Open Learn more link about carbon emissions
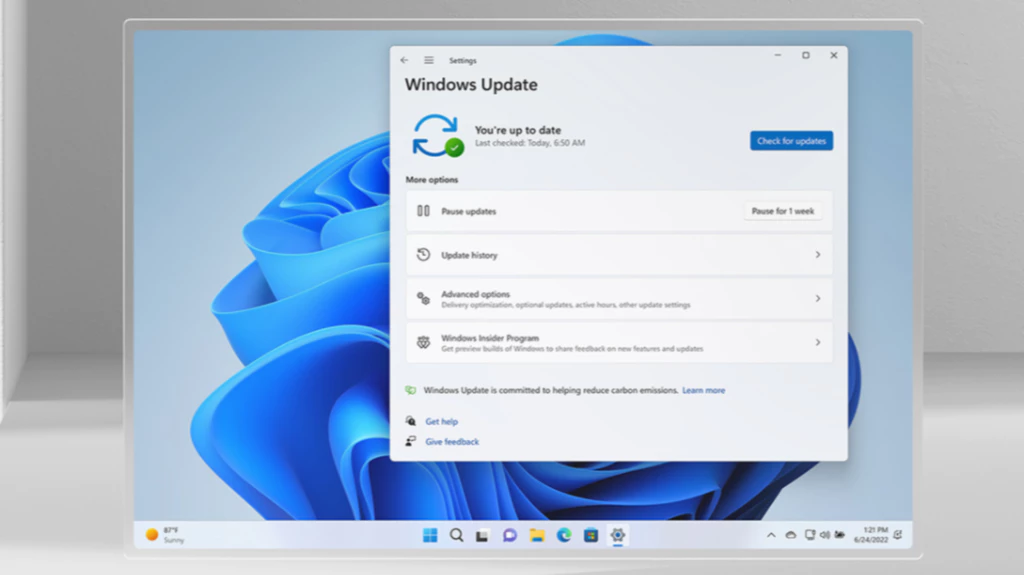The width and height of the screenshot is (1024, 575). [703, 390]
